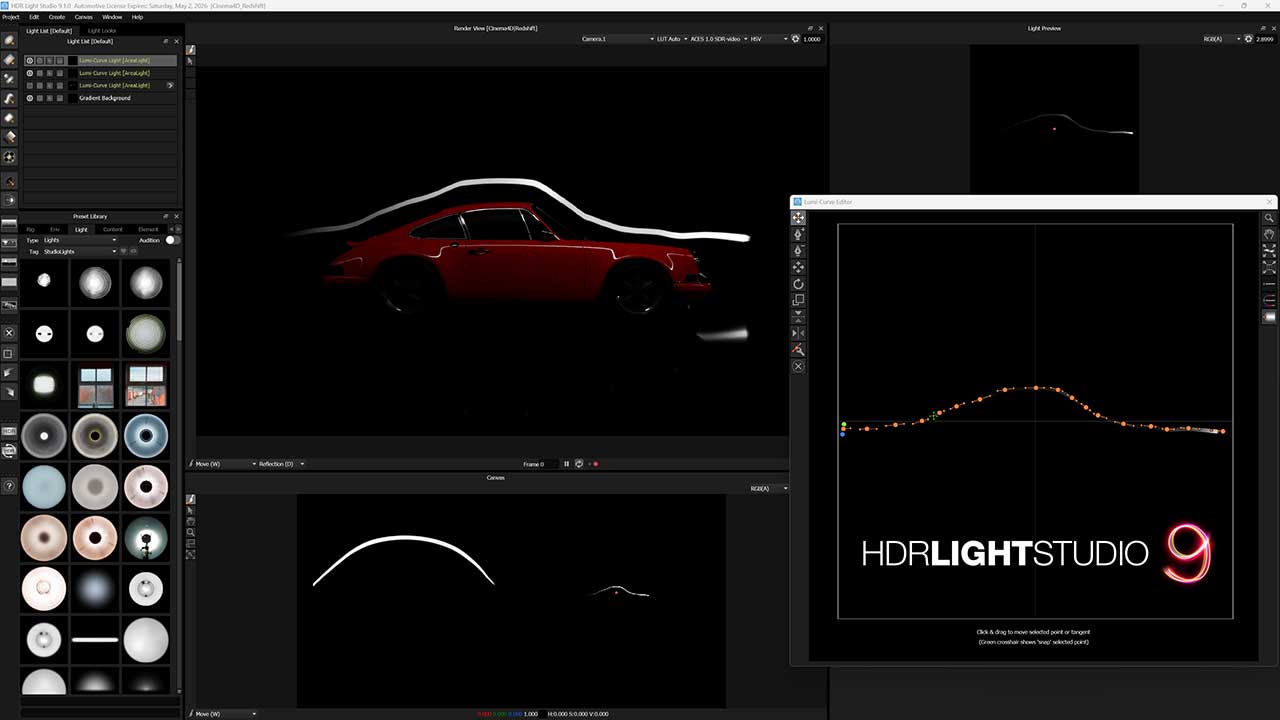The height and width of the screenshot is (720, 1280).
Task: Switch to the Content tab in Preset Library
Action: tap(113, 229)
